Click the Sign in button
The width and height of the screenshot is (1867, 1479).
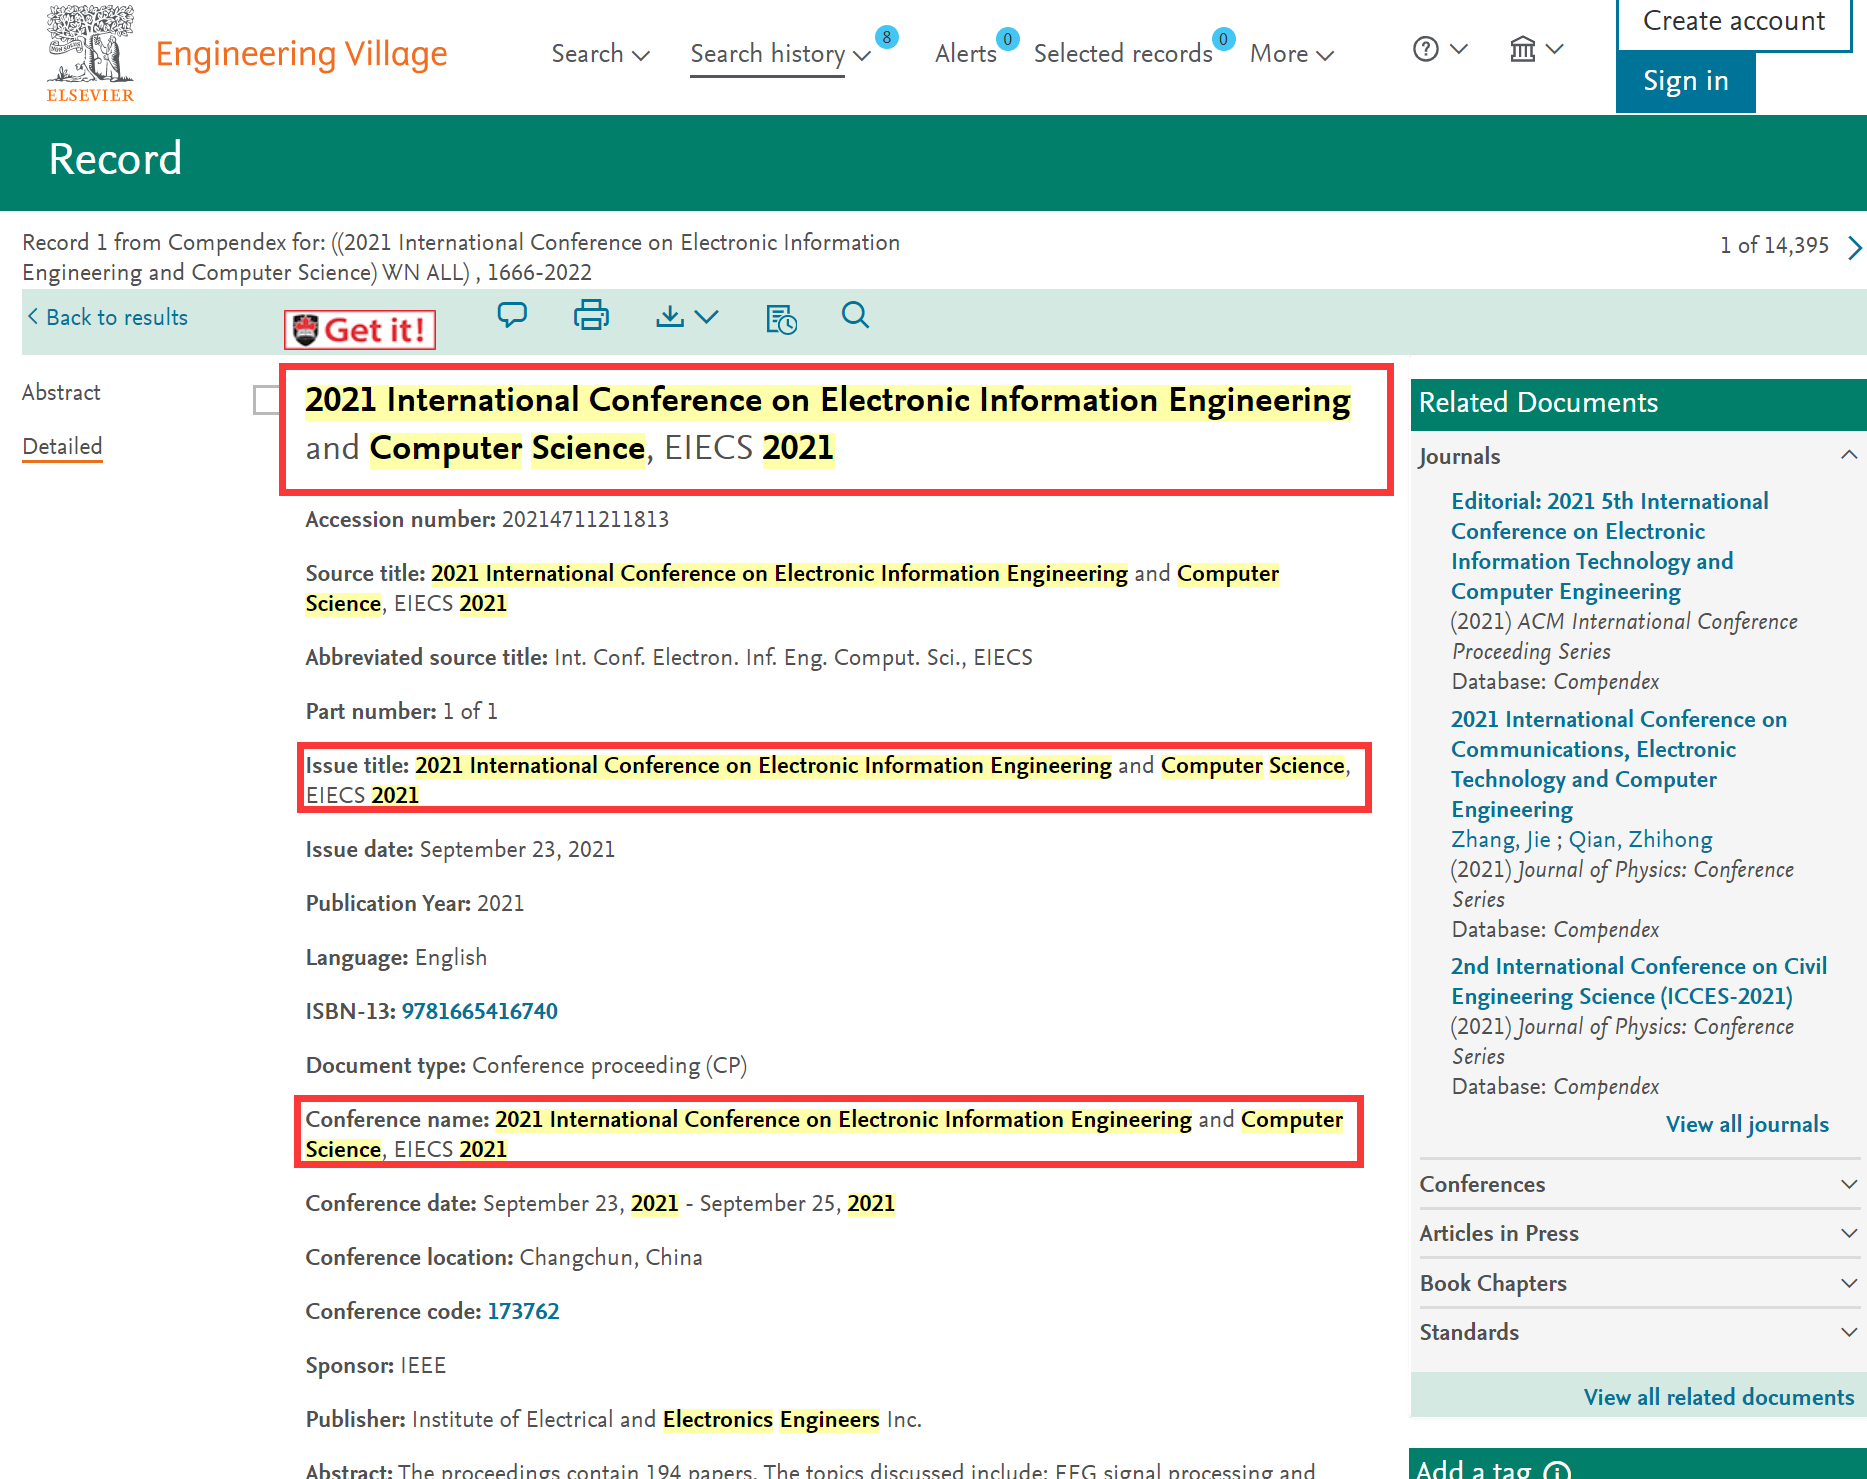[1686, 81]
